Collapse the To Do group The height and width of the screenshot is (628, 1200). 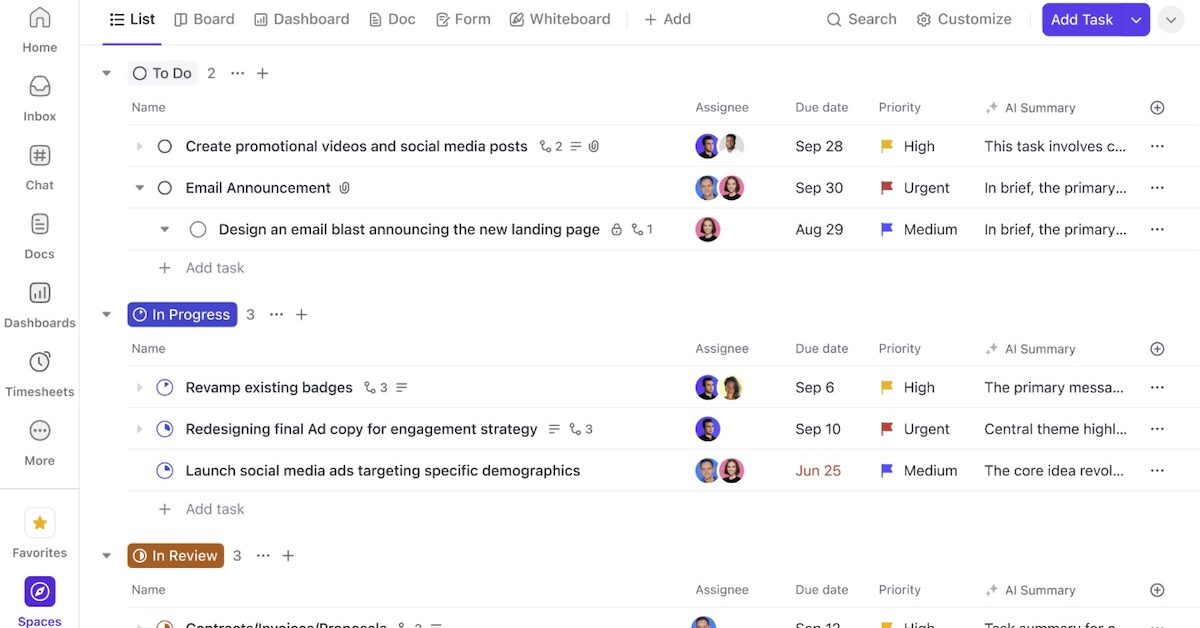click(107, 73)
